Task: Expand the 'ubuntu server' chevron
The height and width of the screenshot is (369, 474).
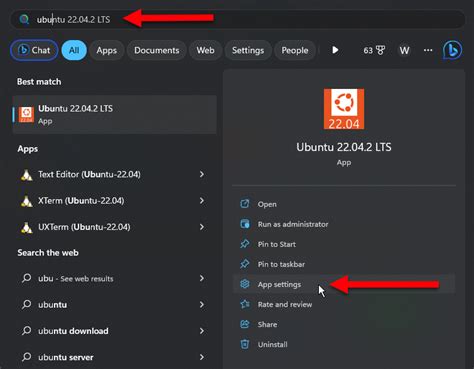Action: [x=202, y=357]
